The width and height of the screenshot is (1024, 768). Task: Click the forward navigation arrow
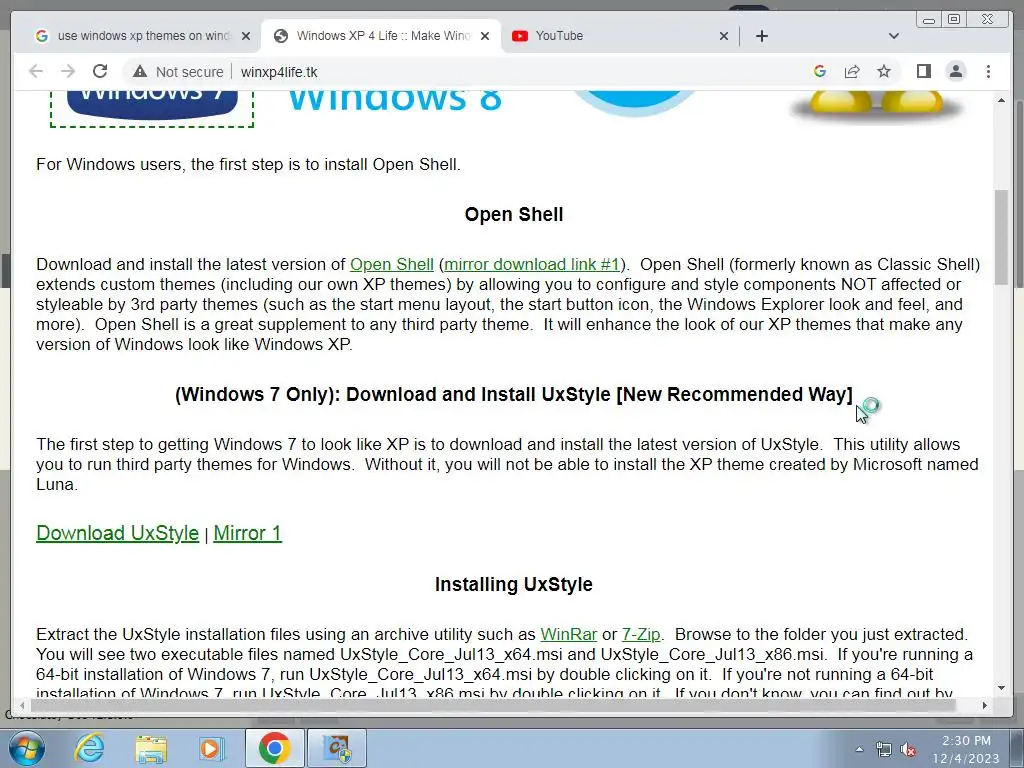tap(68, 71)
